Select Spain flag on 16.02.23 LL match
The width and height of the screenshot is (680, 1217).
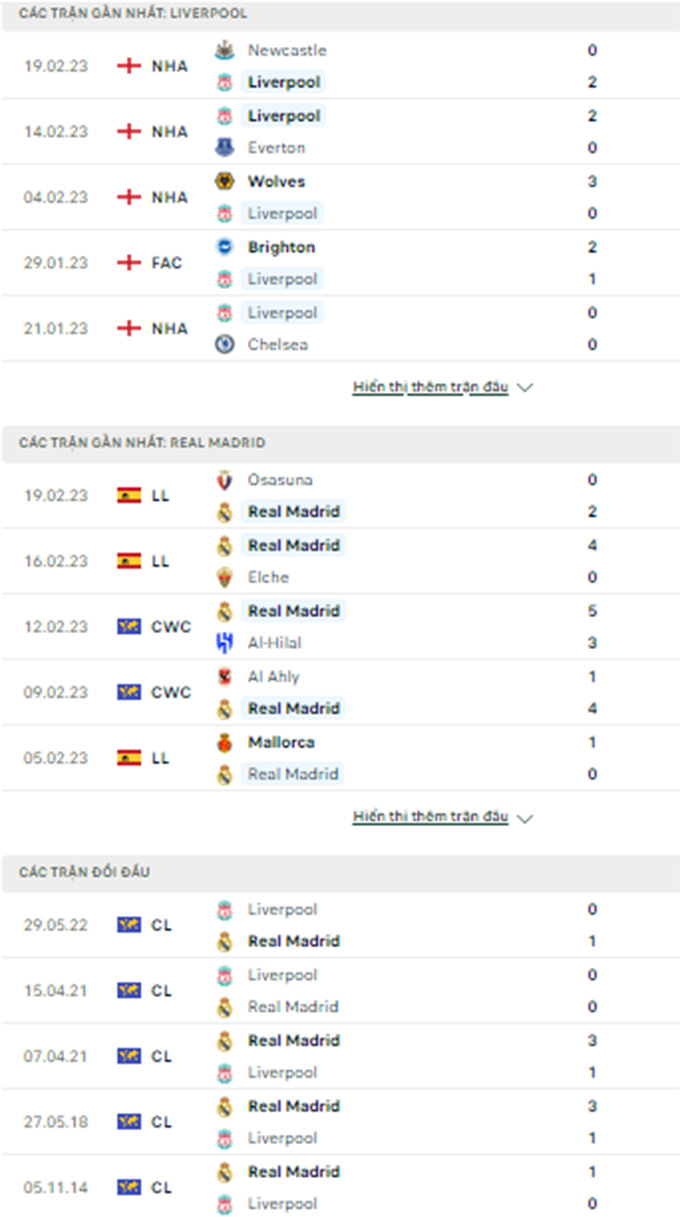(x=129, y=561)
